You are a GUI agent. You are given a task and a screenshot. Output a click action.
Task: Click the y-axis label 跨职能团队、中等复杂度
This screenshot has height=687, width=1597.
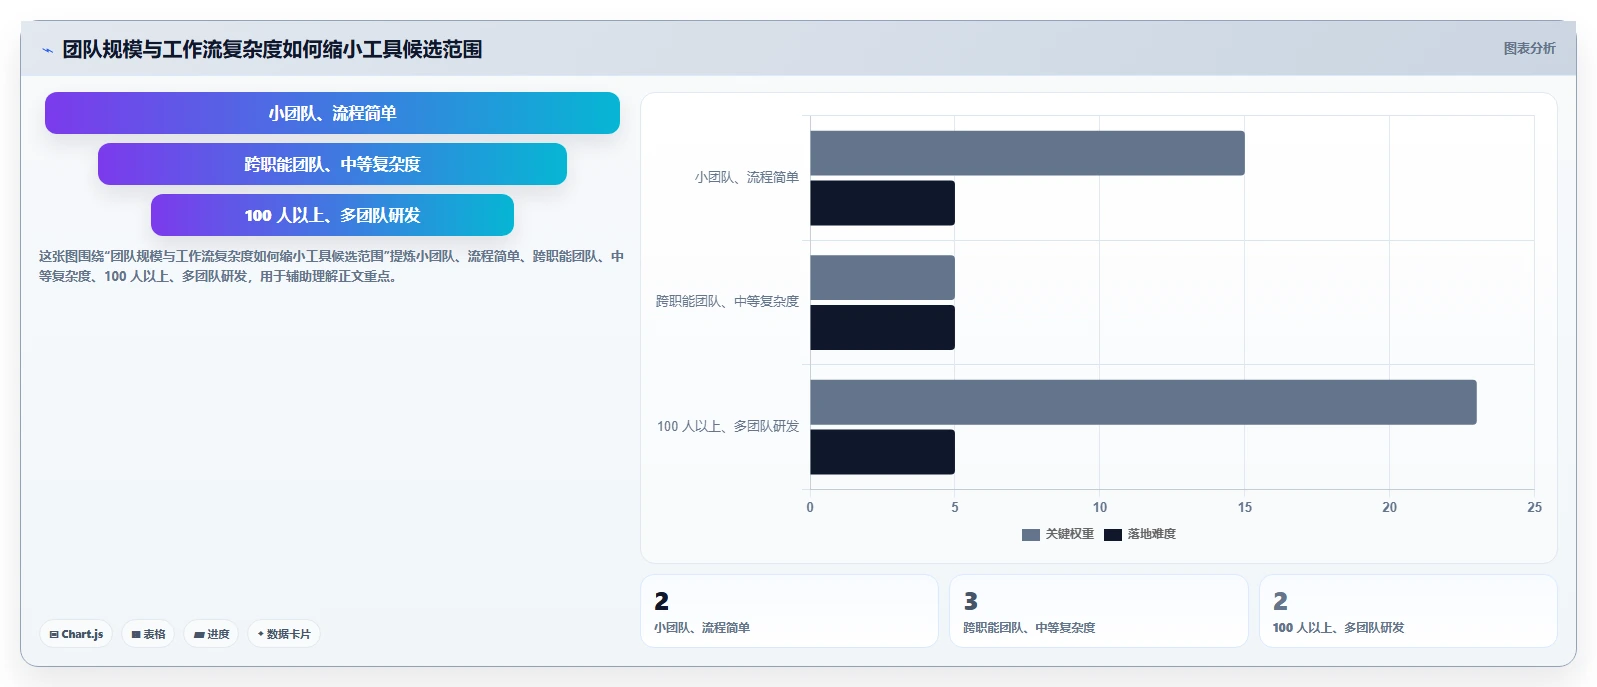click(x=727, y=301)
